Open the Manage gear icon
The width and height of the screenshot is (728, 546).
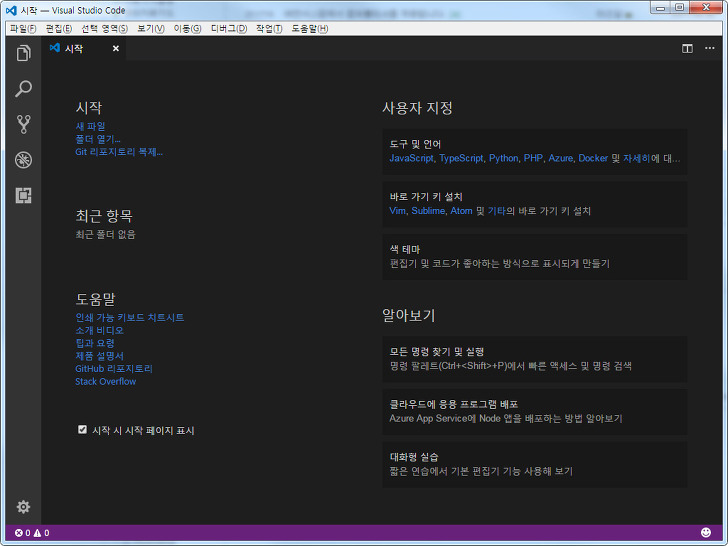pyautogui.click(x=23, y=507)
